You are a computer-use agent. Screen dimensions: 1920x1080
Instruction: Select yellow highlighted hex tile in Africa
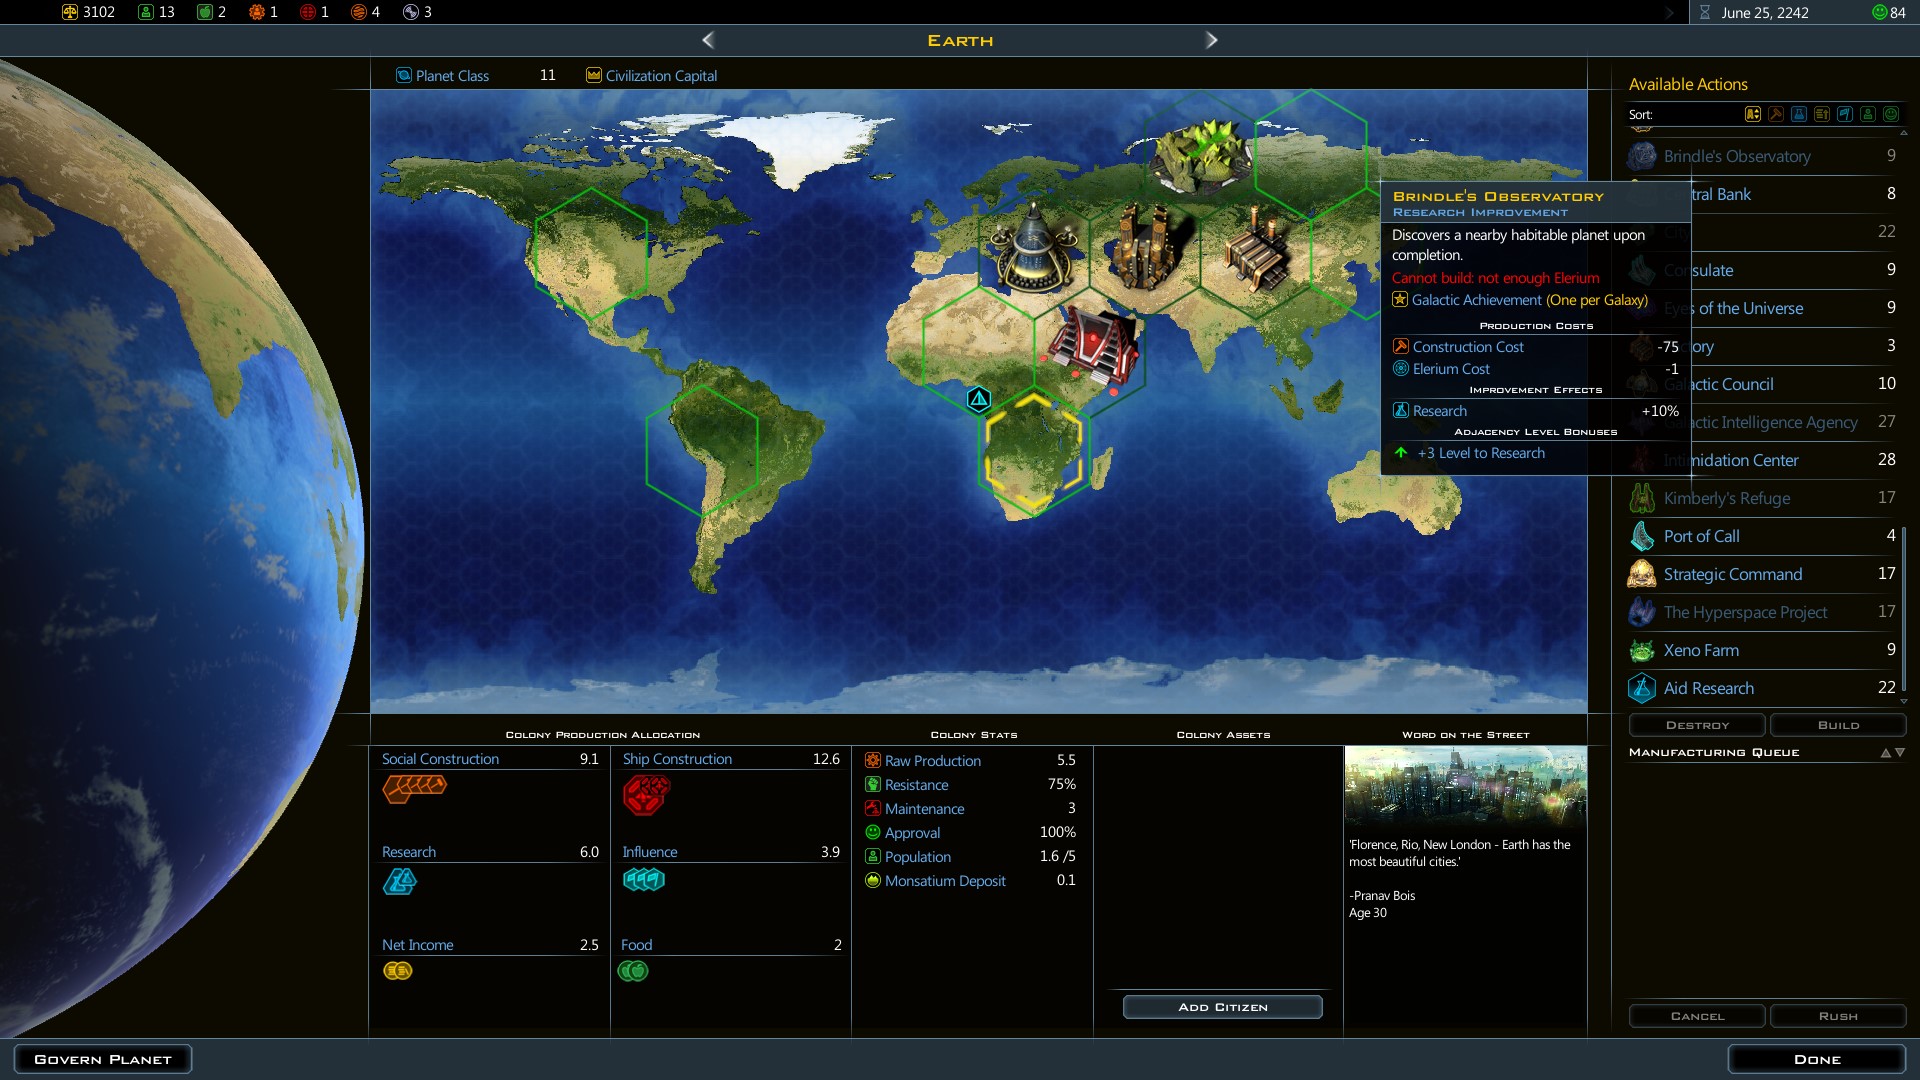click(x=1033, y=453)
